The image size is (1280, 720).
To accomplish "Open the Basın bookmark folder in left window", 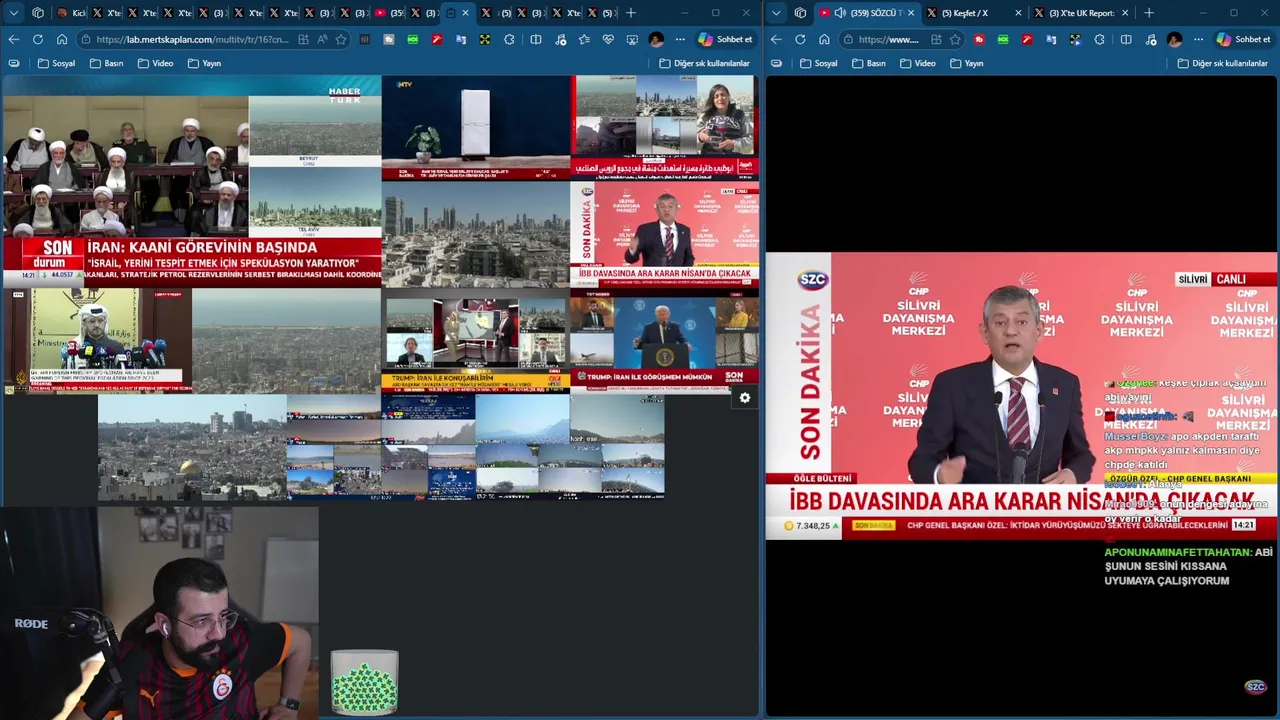I will coord(106,63).
